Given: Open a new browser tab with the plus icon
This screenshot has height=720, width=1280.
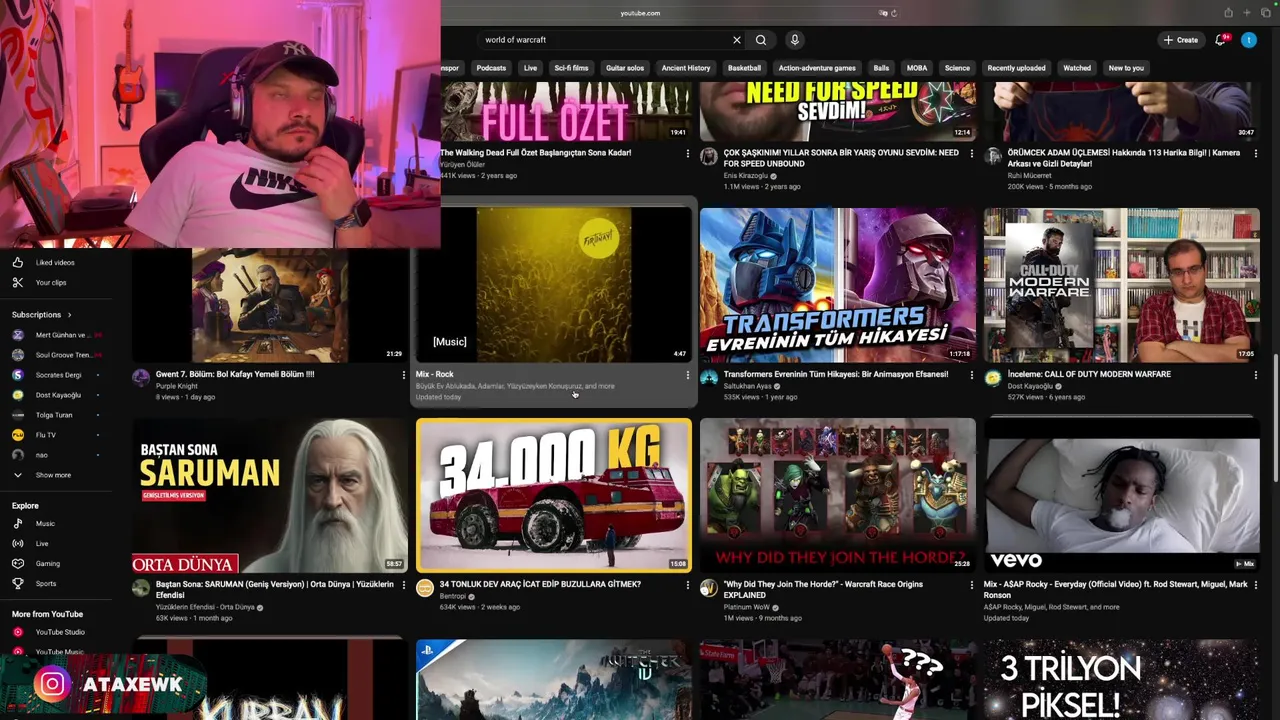Looking at the screenshot, I should pyautogui.click(x=1247, y=13).
